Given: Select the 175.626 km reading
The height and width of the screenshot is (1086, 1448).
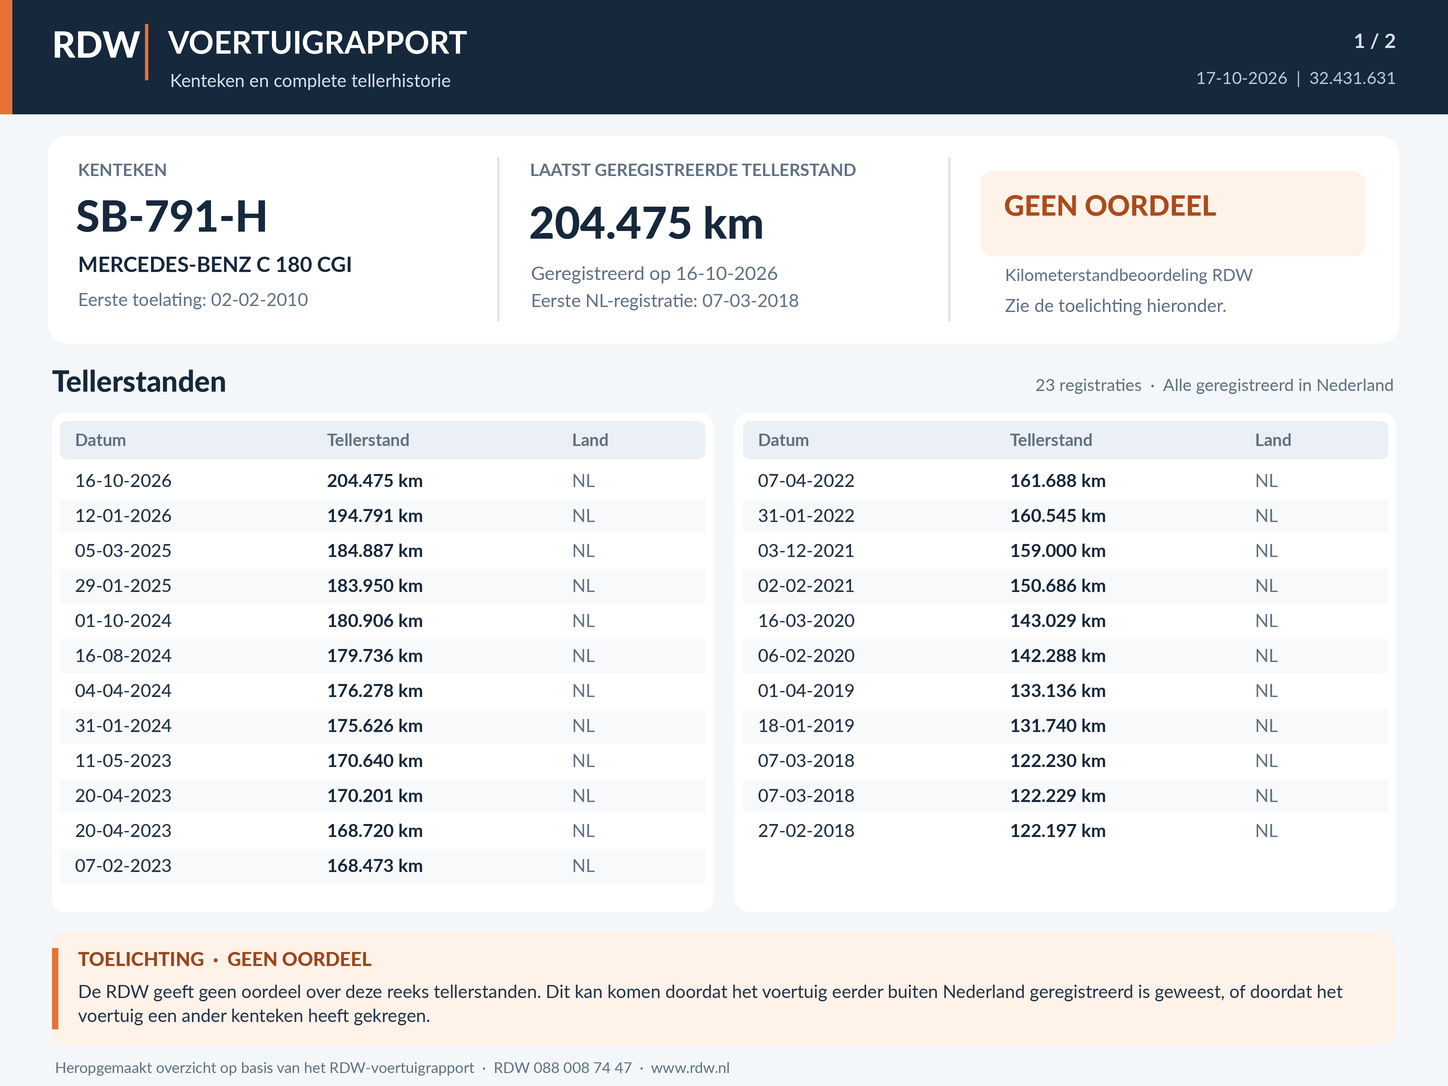Looking at the screenshot, I should [x=375, y=726].
